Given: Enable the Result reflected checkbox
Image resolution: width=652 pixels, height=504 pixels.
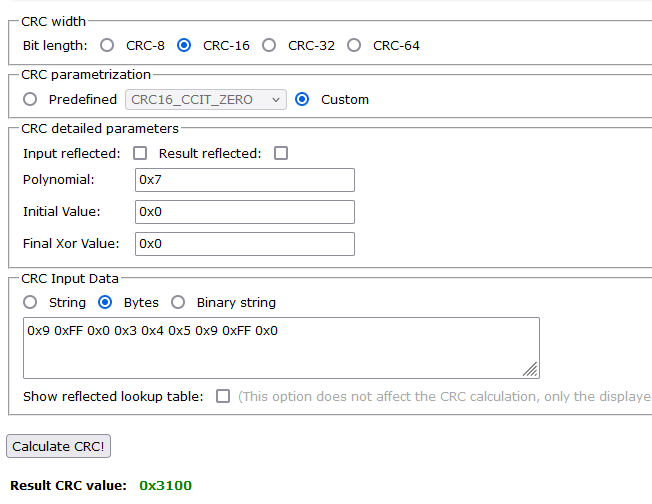Looking at the screenshot, I should [x=281, y=153].
